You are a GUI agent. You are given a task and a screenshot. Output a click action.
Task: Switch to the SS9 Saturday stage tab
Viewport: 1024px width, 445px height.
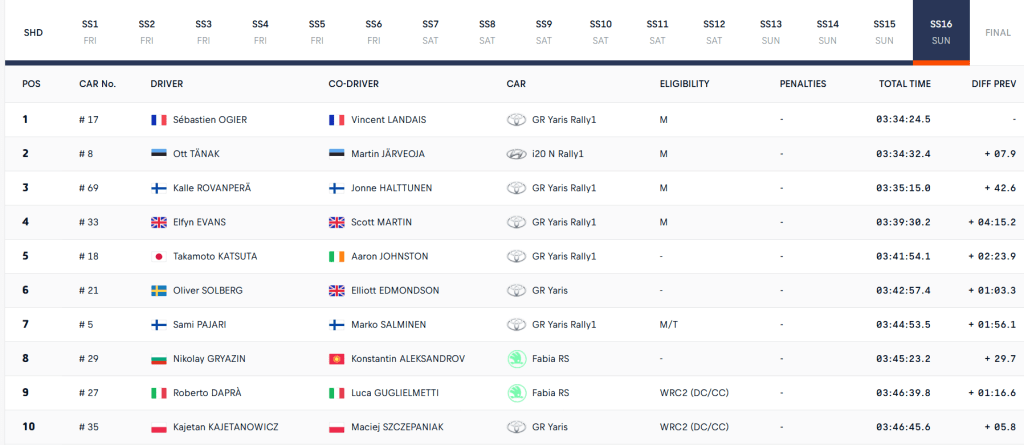coord(544,31)
